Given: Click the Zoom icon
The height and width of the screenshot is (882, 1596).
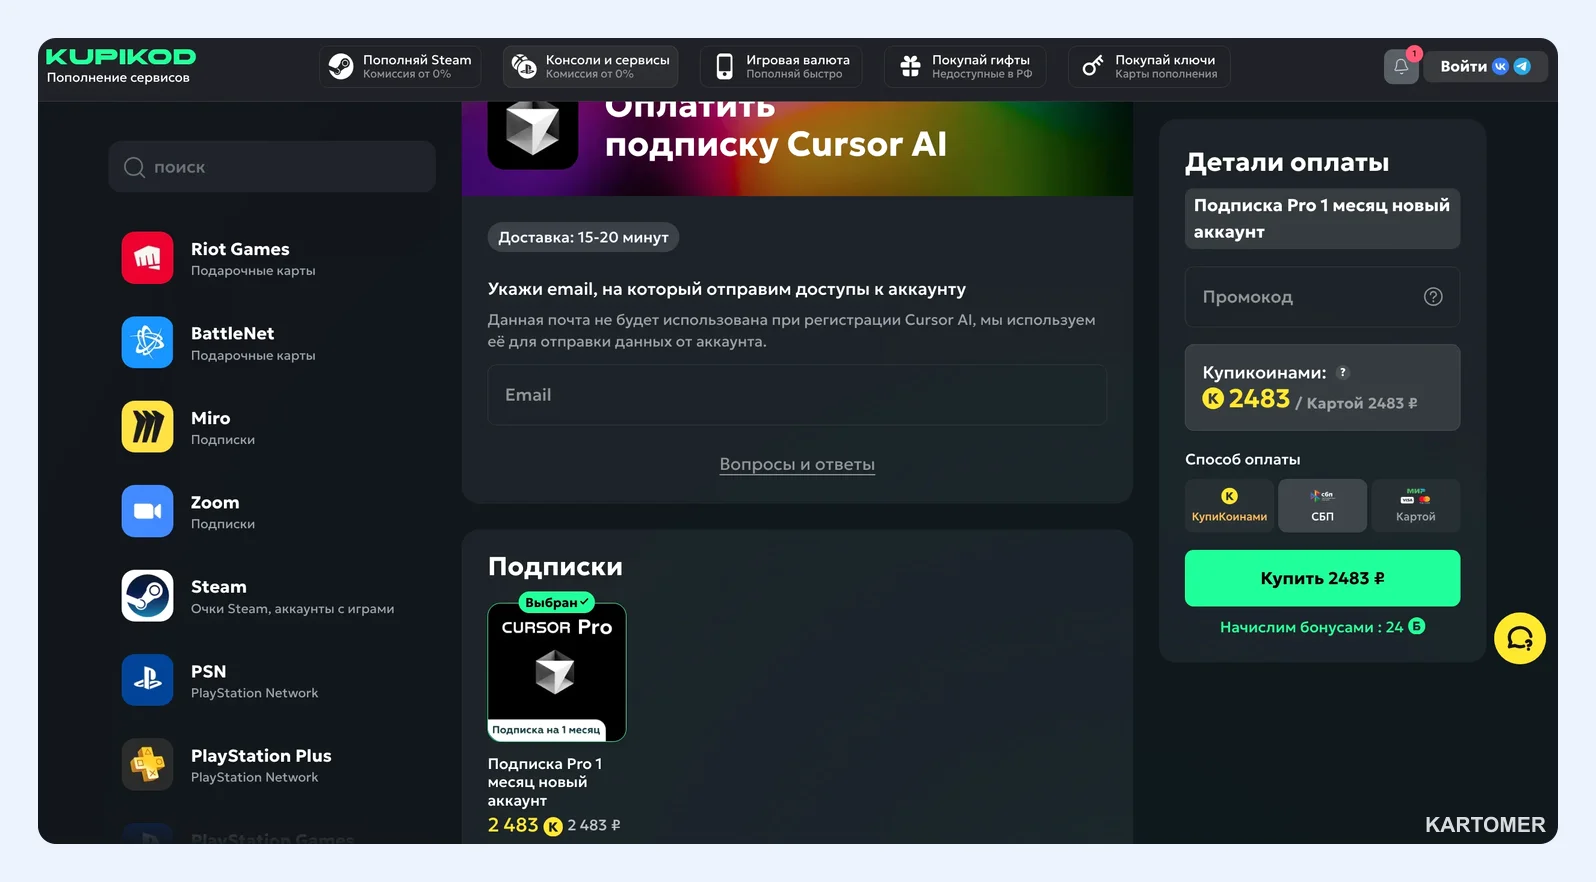Looking at the screenshot, I should (148, 511).
